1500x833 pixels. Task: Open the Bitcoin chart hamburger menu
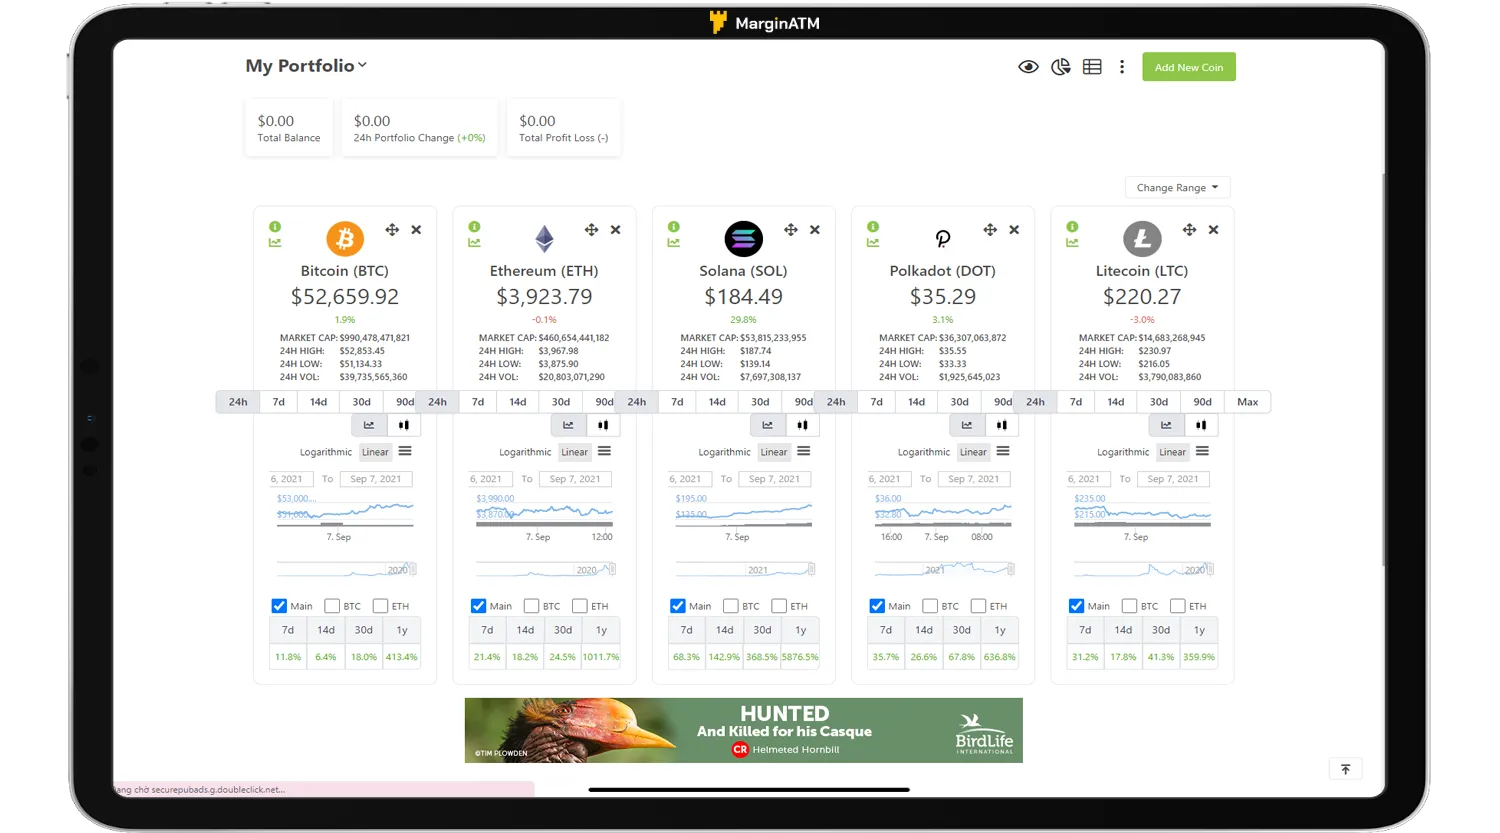tap(405, 452)
